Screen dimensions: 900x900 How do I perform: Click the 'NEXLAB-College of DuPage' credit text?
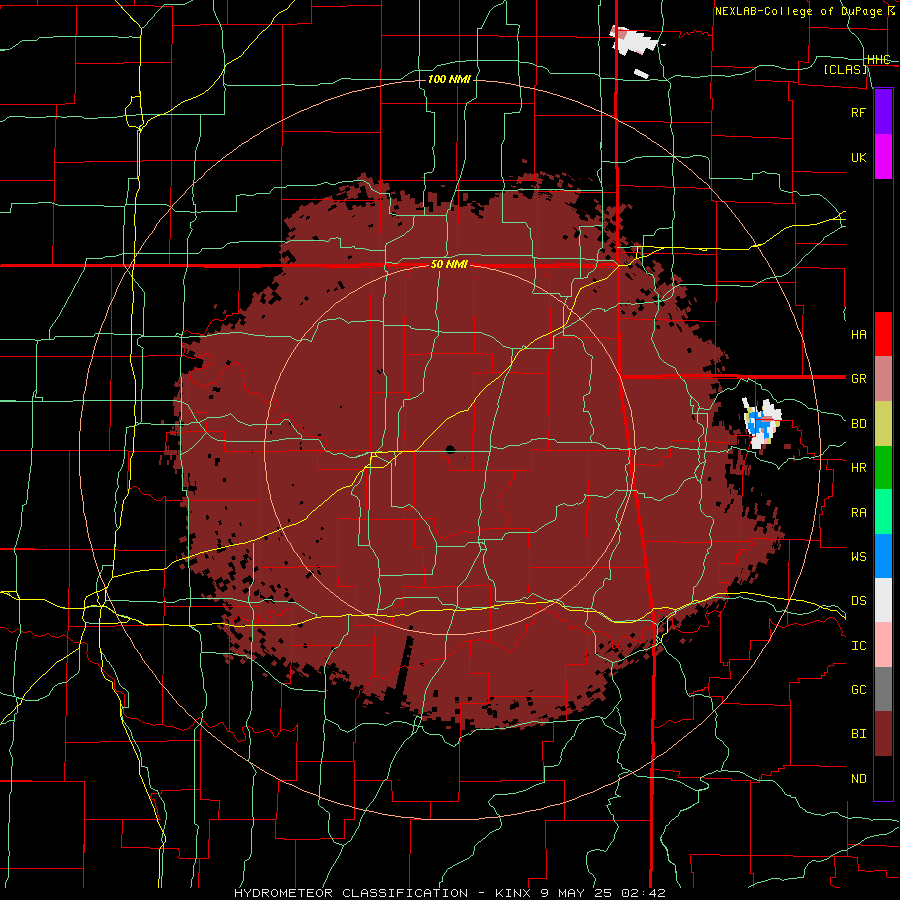point(798,11)
